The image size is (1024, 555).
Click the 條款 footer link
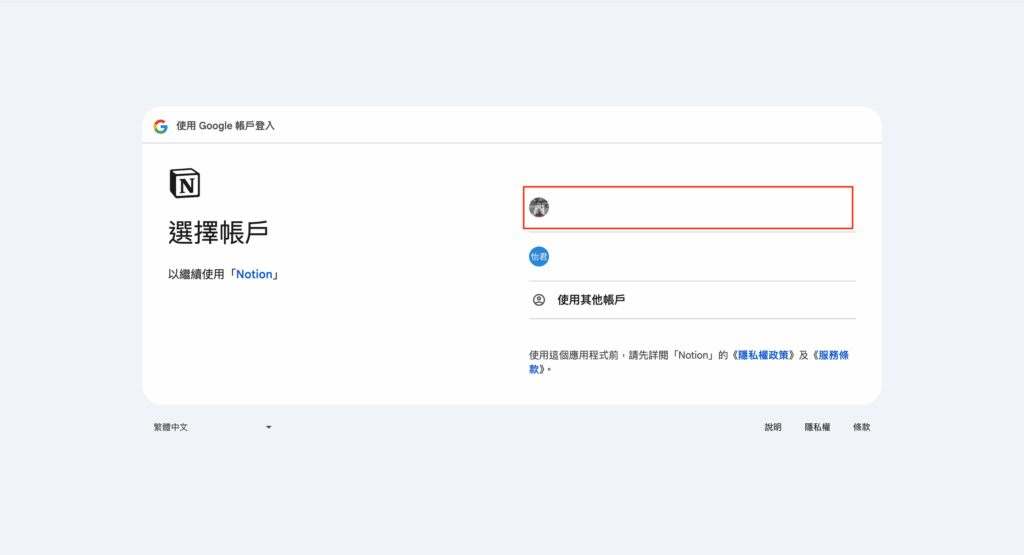coord(861,427)
